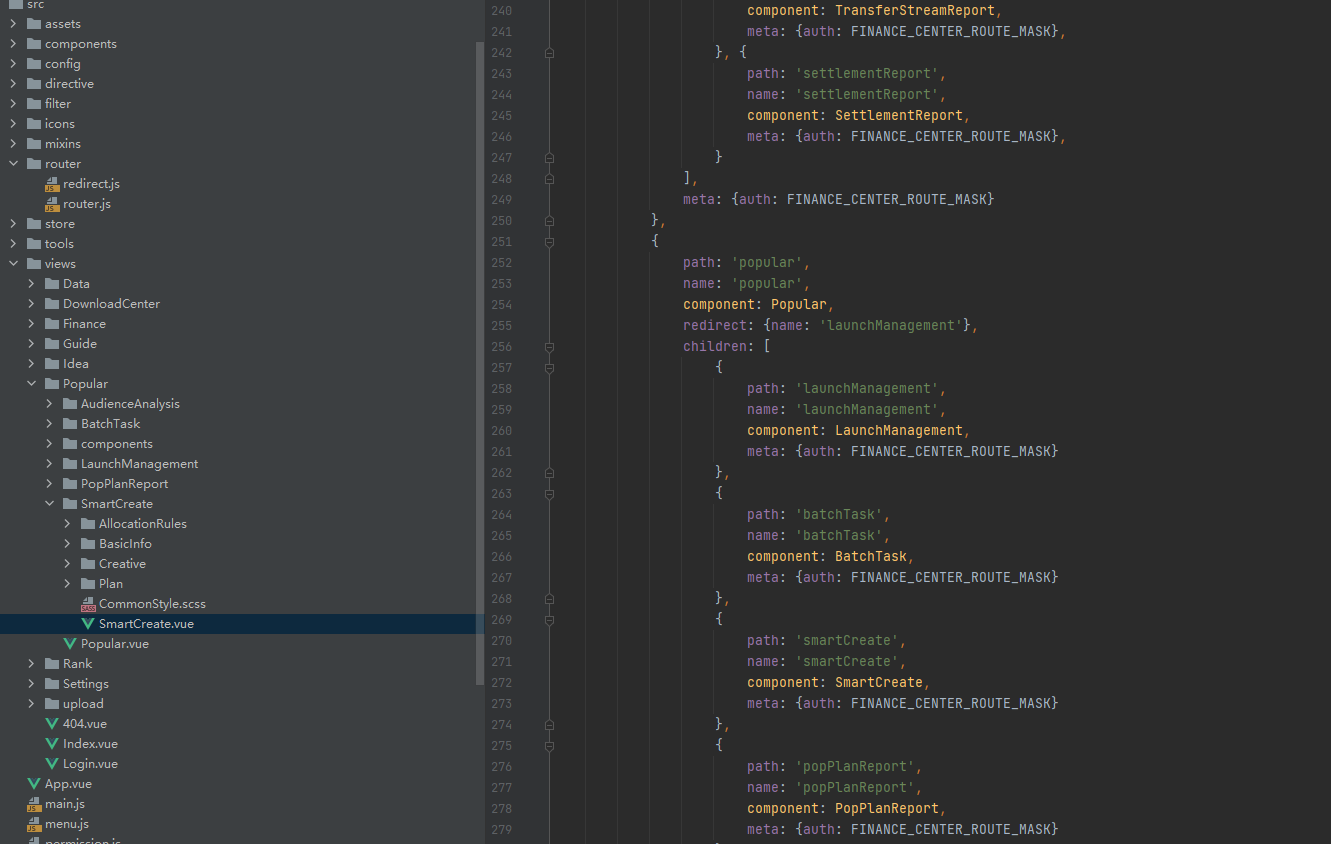Screen dimensions: 1331x844
Task: Select the config folder icon
Action: pos(34,64)
